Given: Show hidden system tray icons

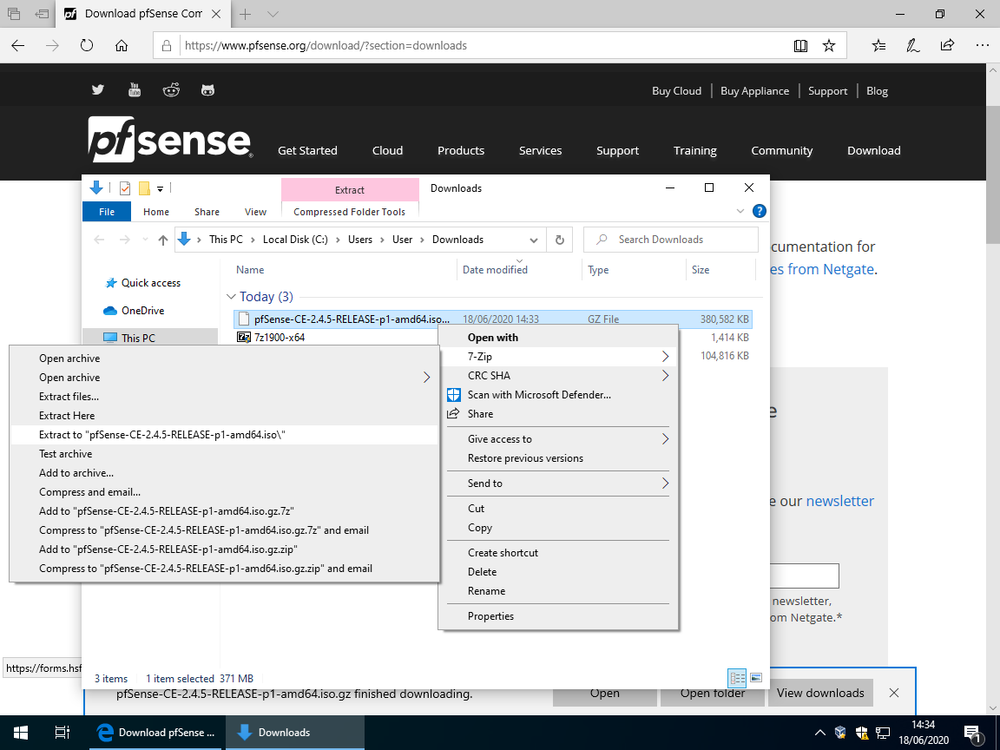Looking at the screenshot, I should 820,733.
